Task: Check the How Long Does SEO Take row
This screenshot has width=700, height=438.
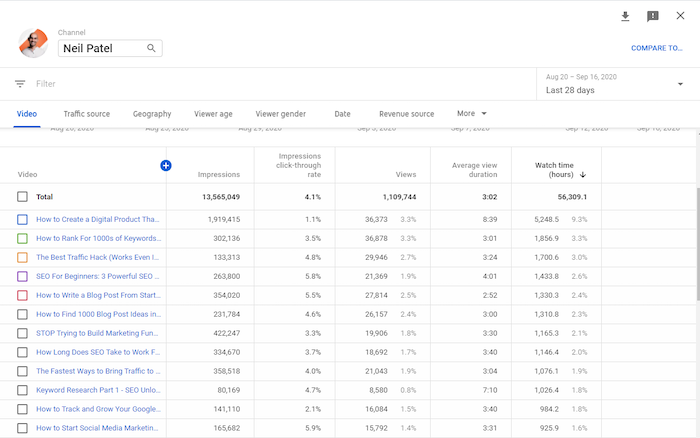Action: click(22, 352)
